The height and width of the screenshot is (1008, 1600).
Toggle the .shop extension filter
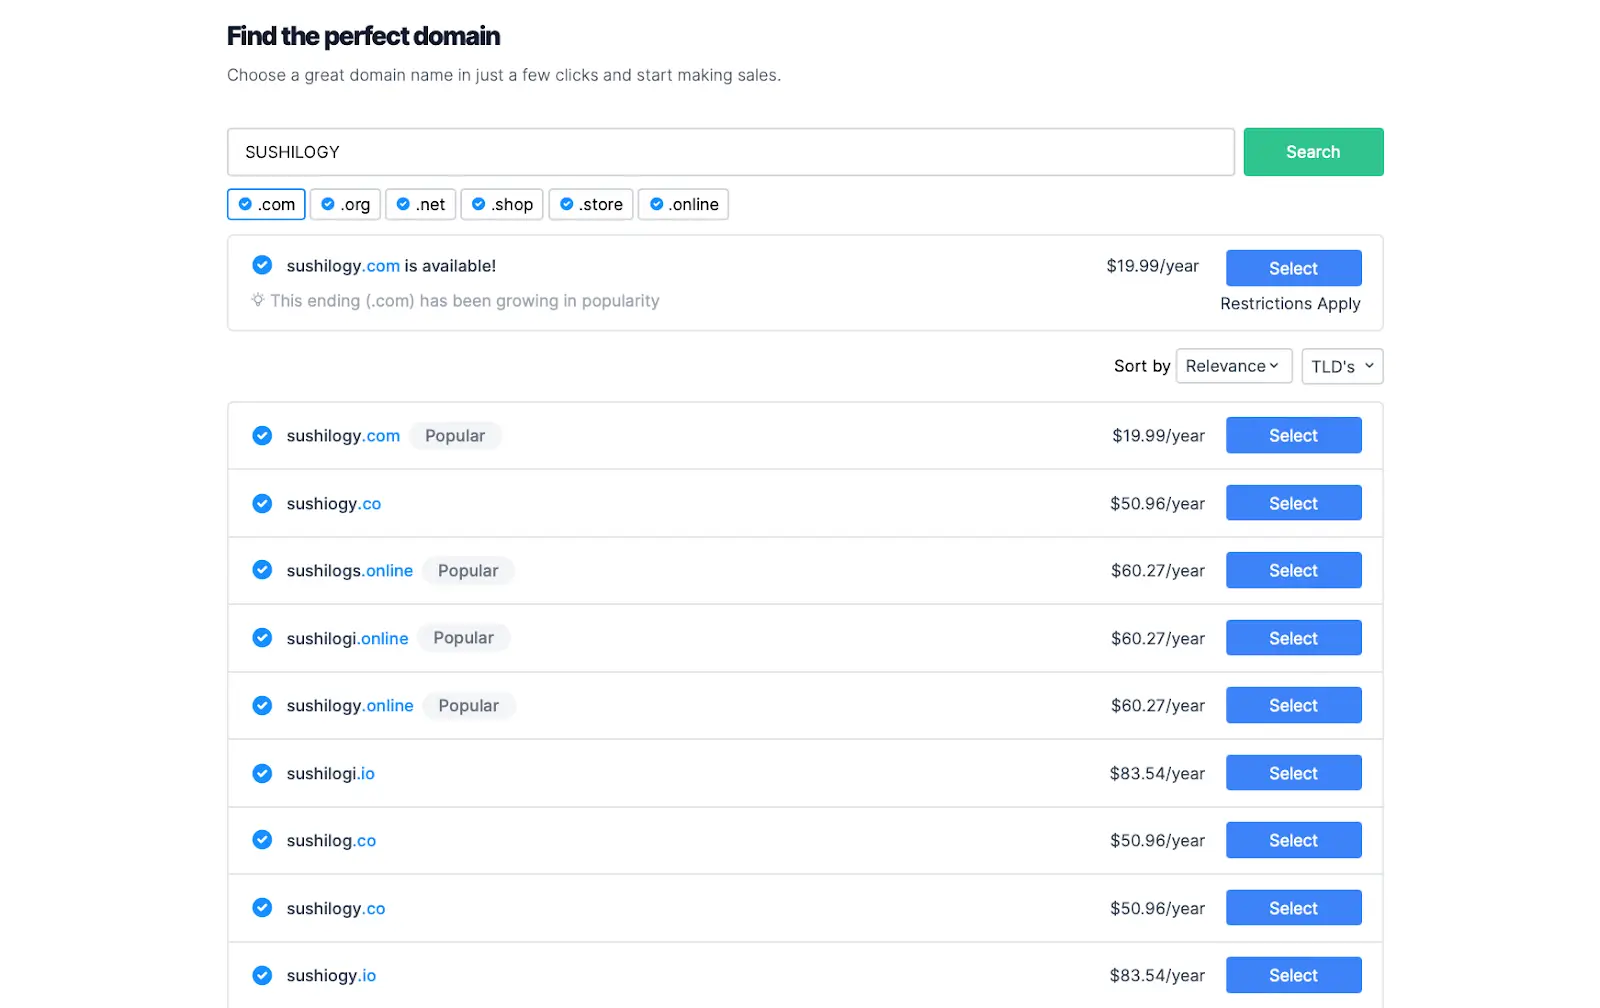pos(502,204)
